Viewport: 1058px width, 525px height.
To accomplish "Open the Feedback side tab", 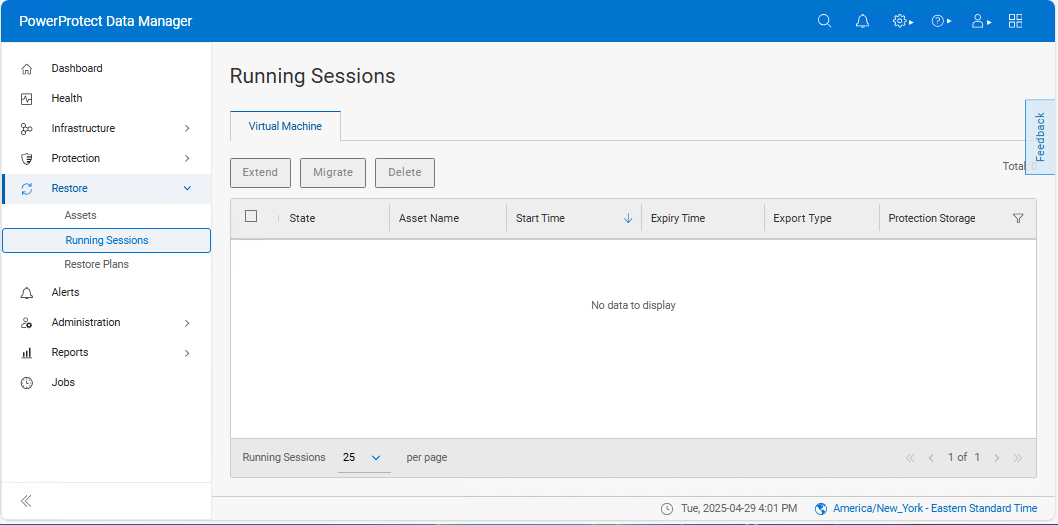I will (x=1040, y=137).
